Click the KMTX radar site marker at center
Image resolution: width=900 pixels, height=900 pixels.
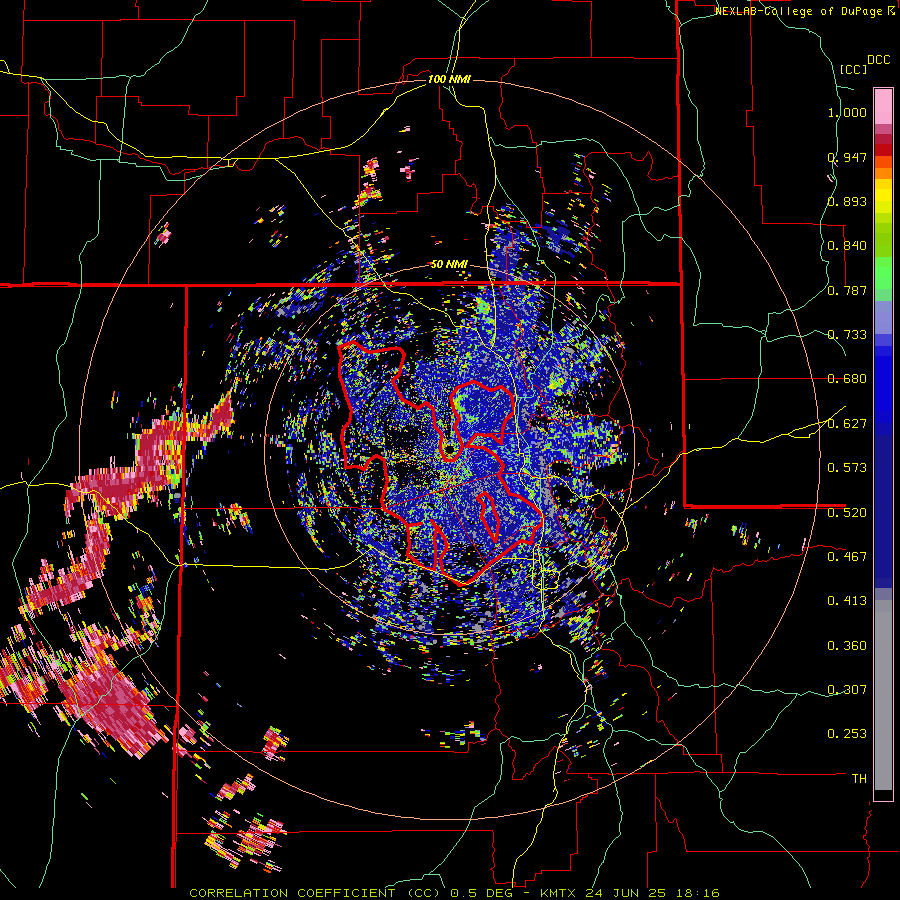point(449,449)
